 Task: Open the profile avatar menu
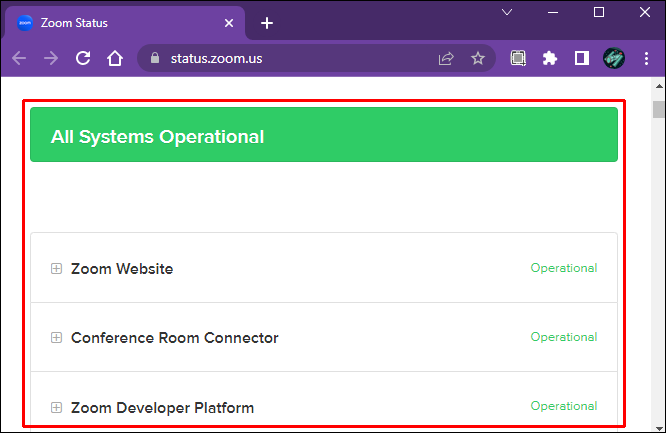(x=613, y=58)
